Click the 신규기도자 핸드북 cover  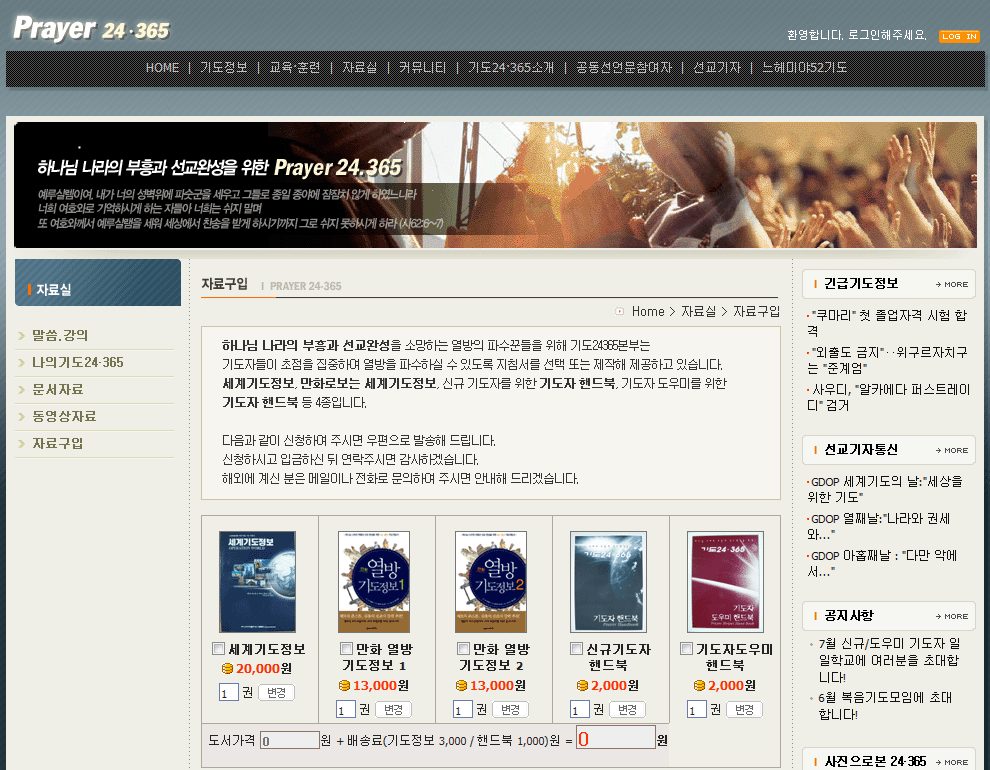(608, 582)
